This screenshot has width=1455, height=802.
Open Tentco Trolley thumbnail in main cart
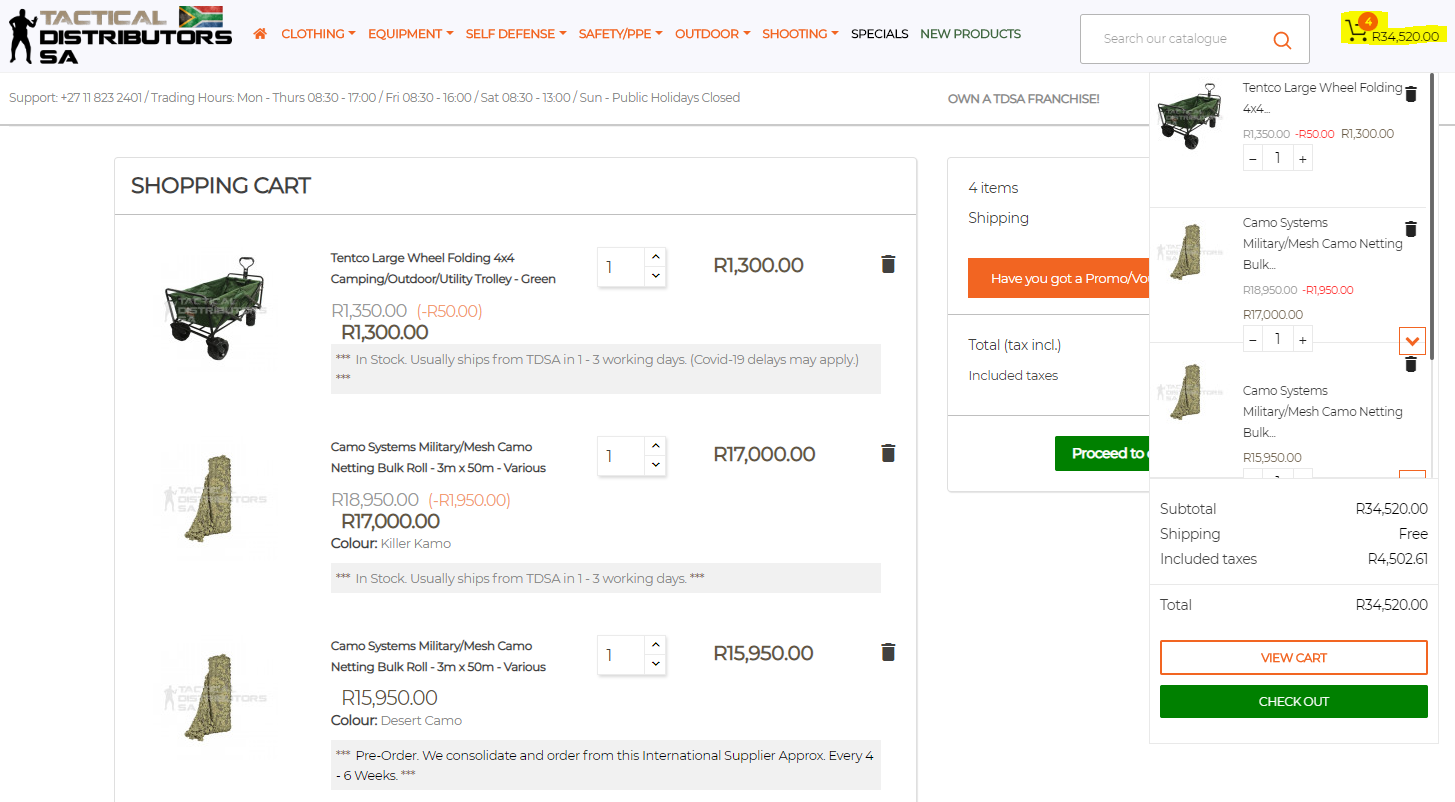[x=215, y=307]
